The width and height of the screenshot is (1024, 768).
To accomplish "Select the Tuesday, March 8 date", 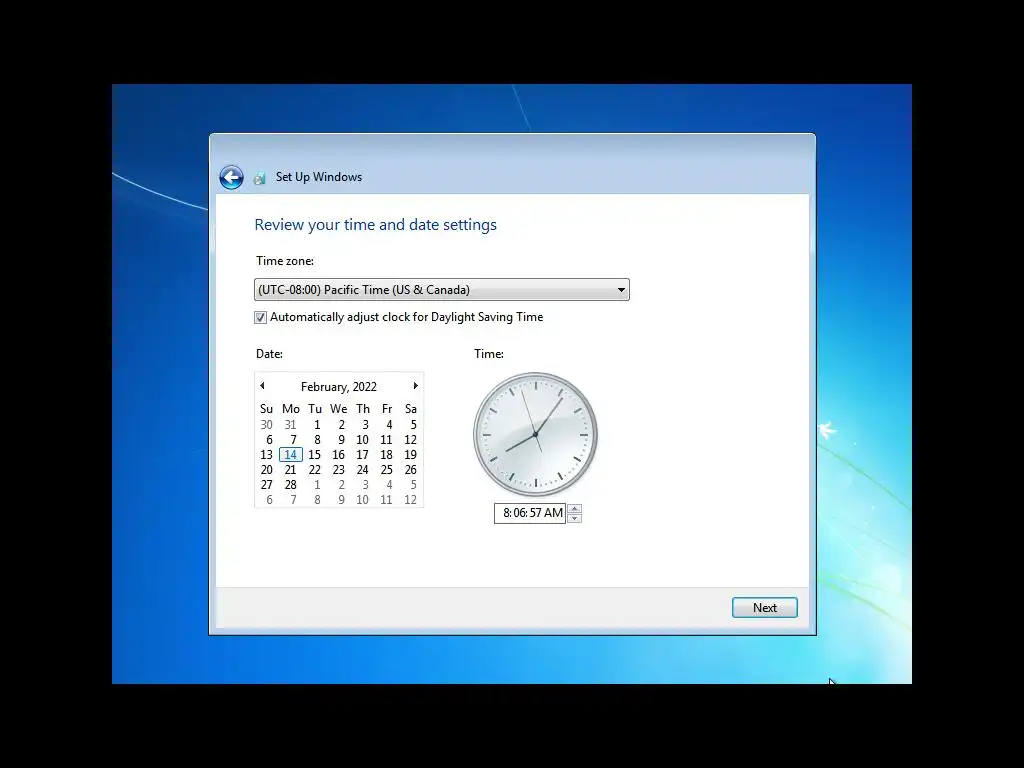I will pyautogui.click(x=317, y=500).
